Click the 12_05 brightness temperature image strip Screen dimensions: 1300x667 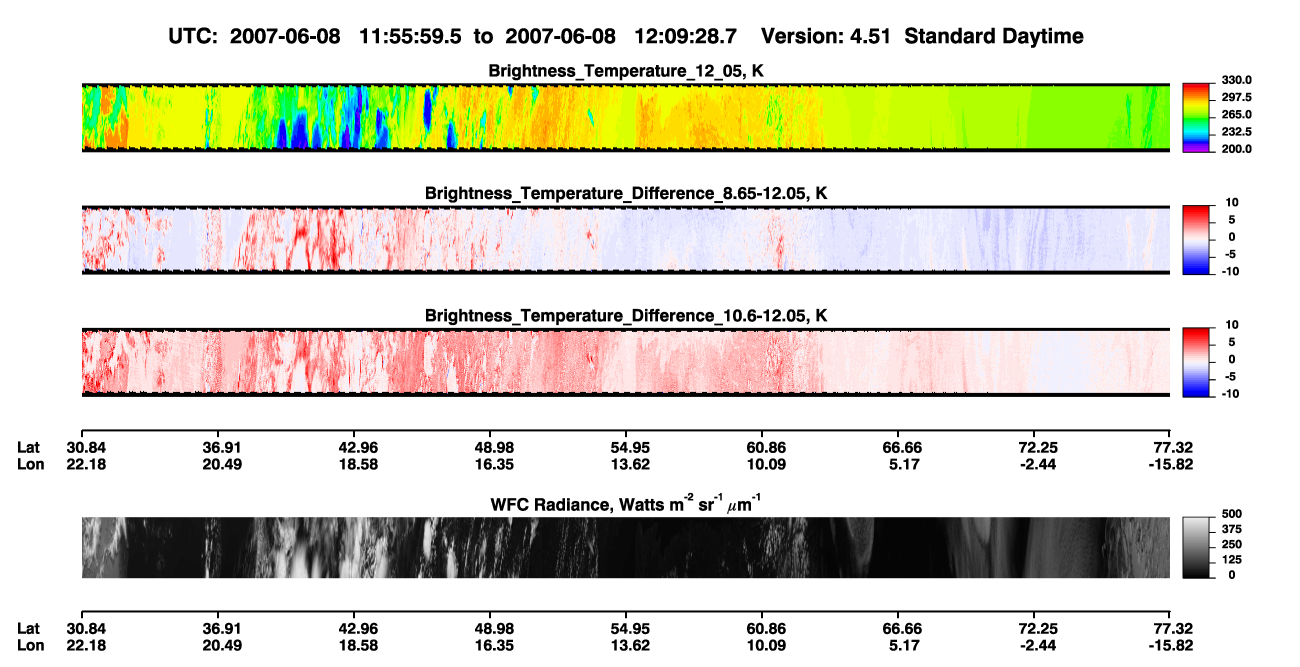pos(625,117)
